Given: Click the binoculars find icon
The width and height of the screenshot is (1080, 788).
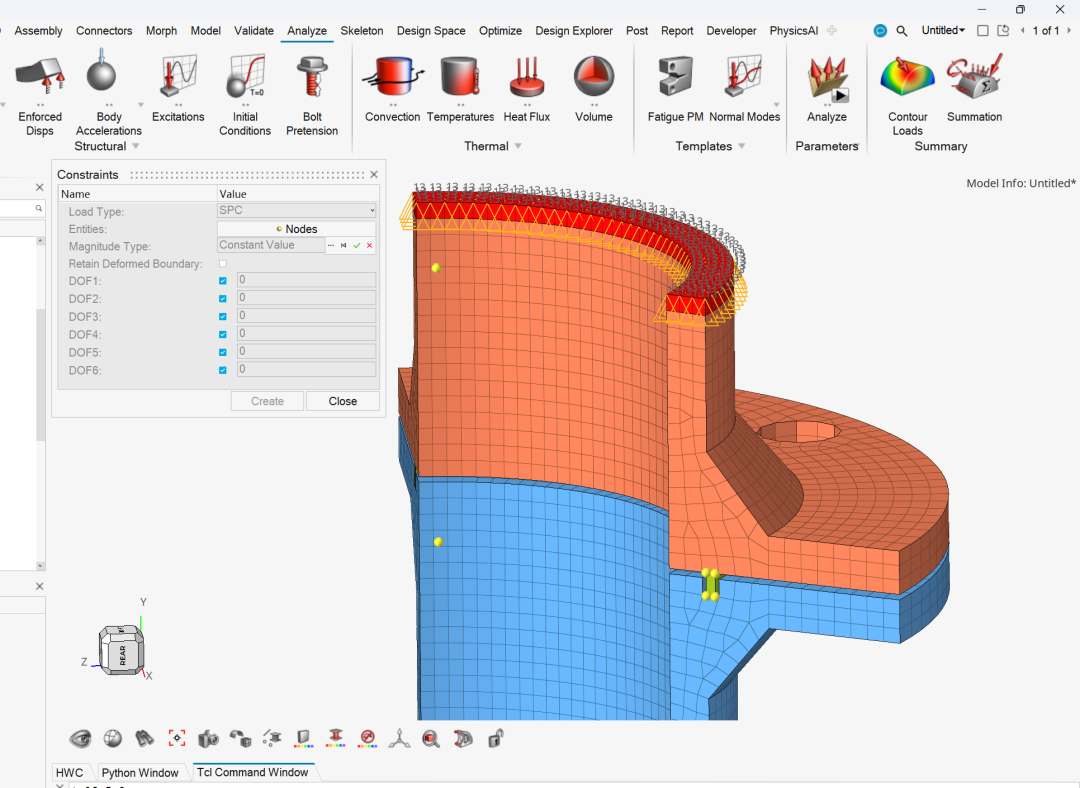Looking at the screenshot, I should click(x=145, y=739).
